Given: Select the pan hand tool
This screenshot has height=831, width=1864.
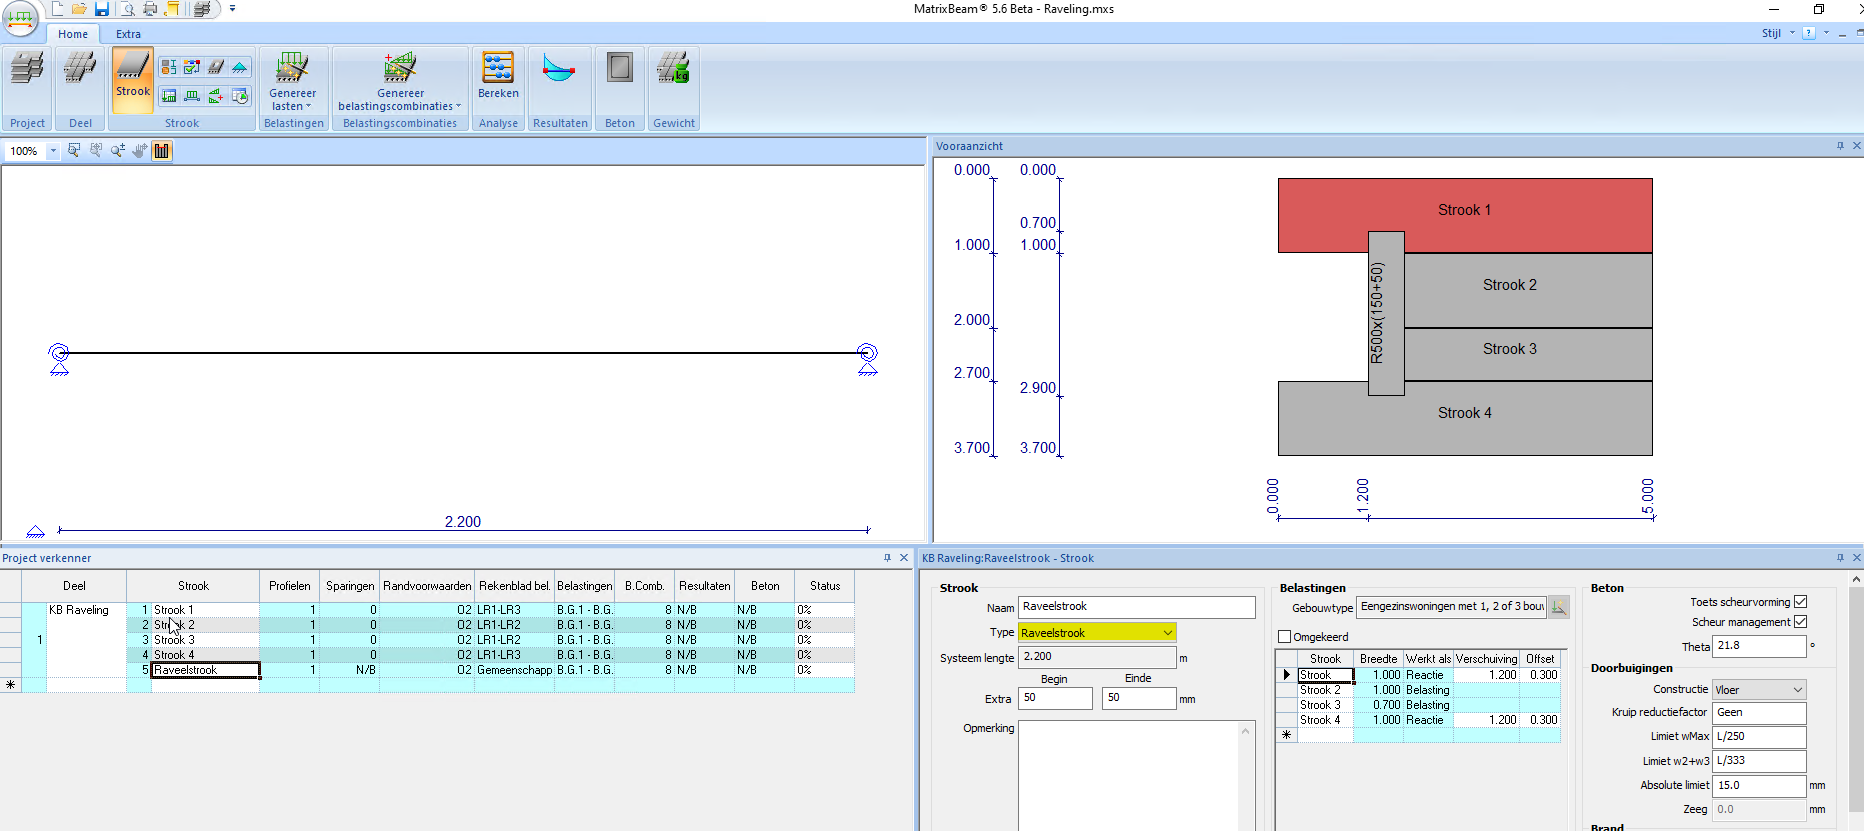Looking at the screenshot, I should tap(139, 150).
